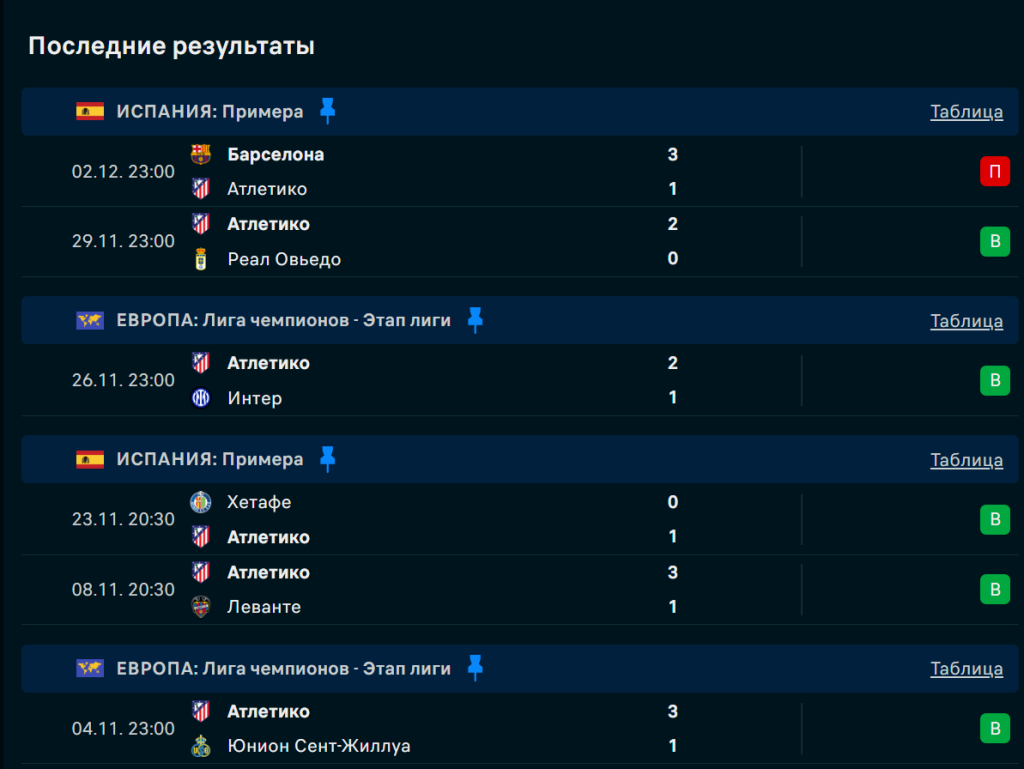This screenshot has width=1024, height=769.
Task: Click the green win badge for Хетафе match
Action: [x=994, y=520]
